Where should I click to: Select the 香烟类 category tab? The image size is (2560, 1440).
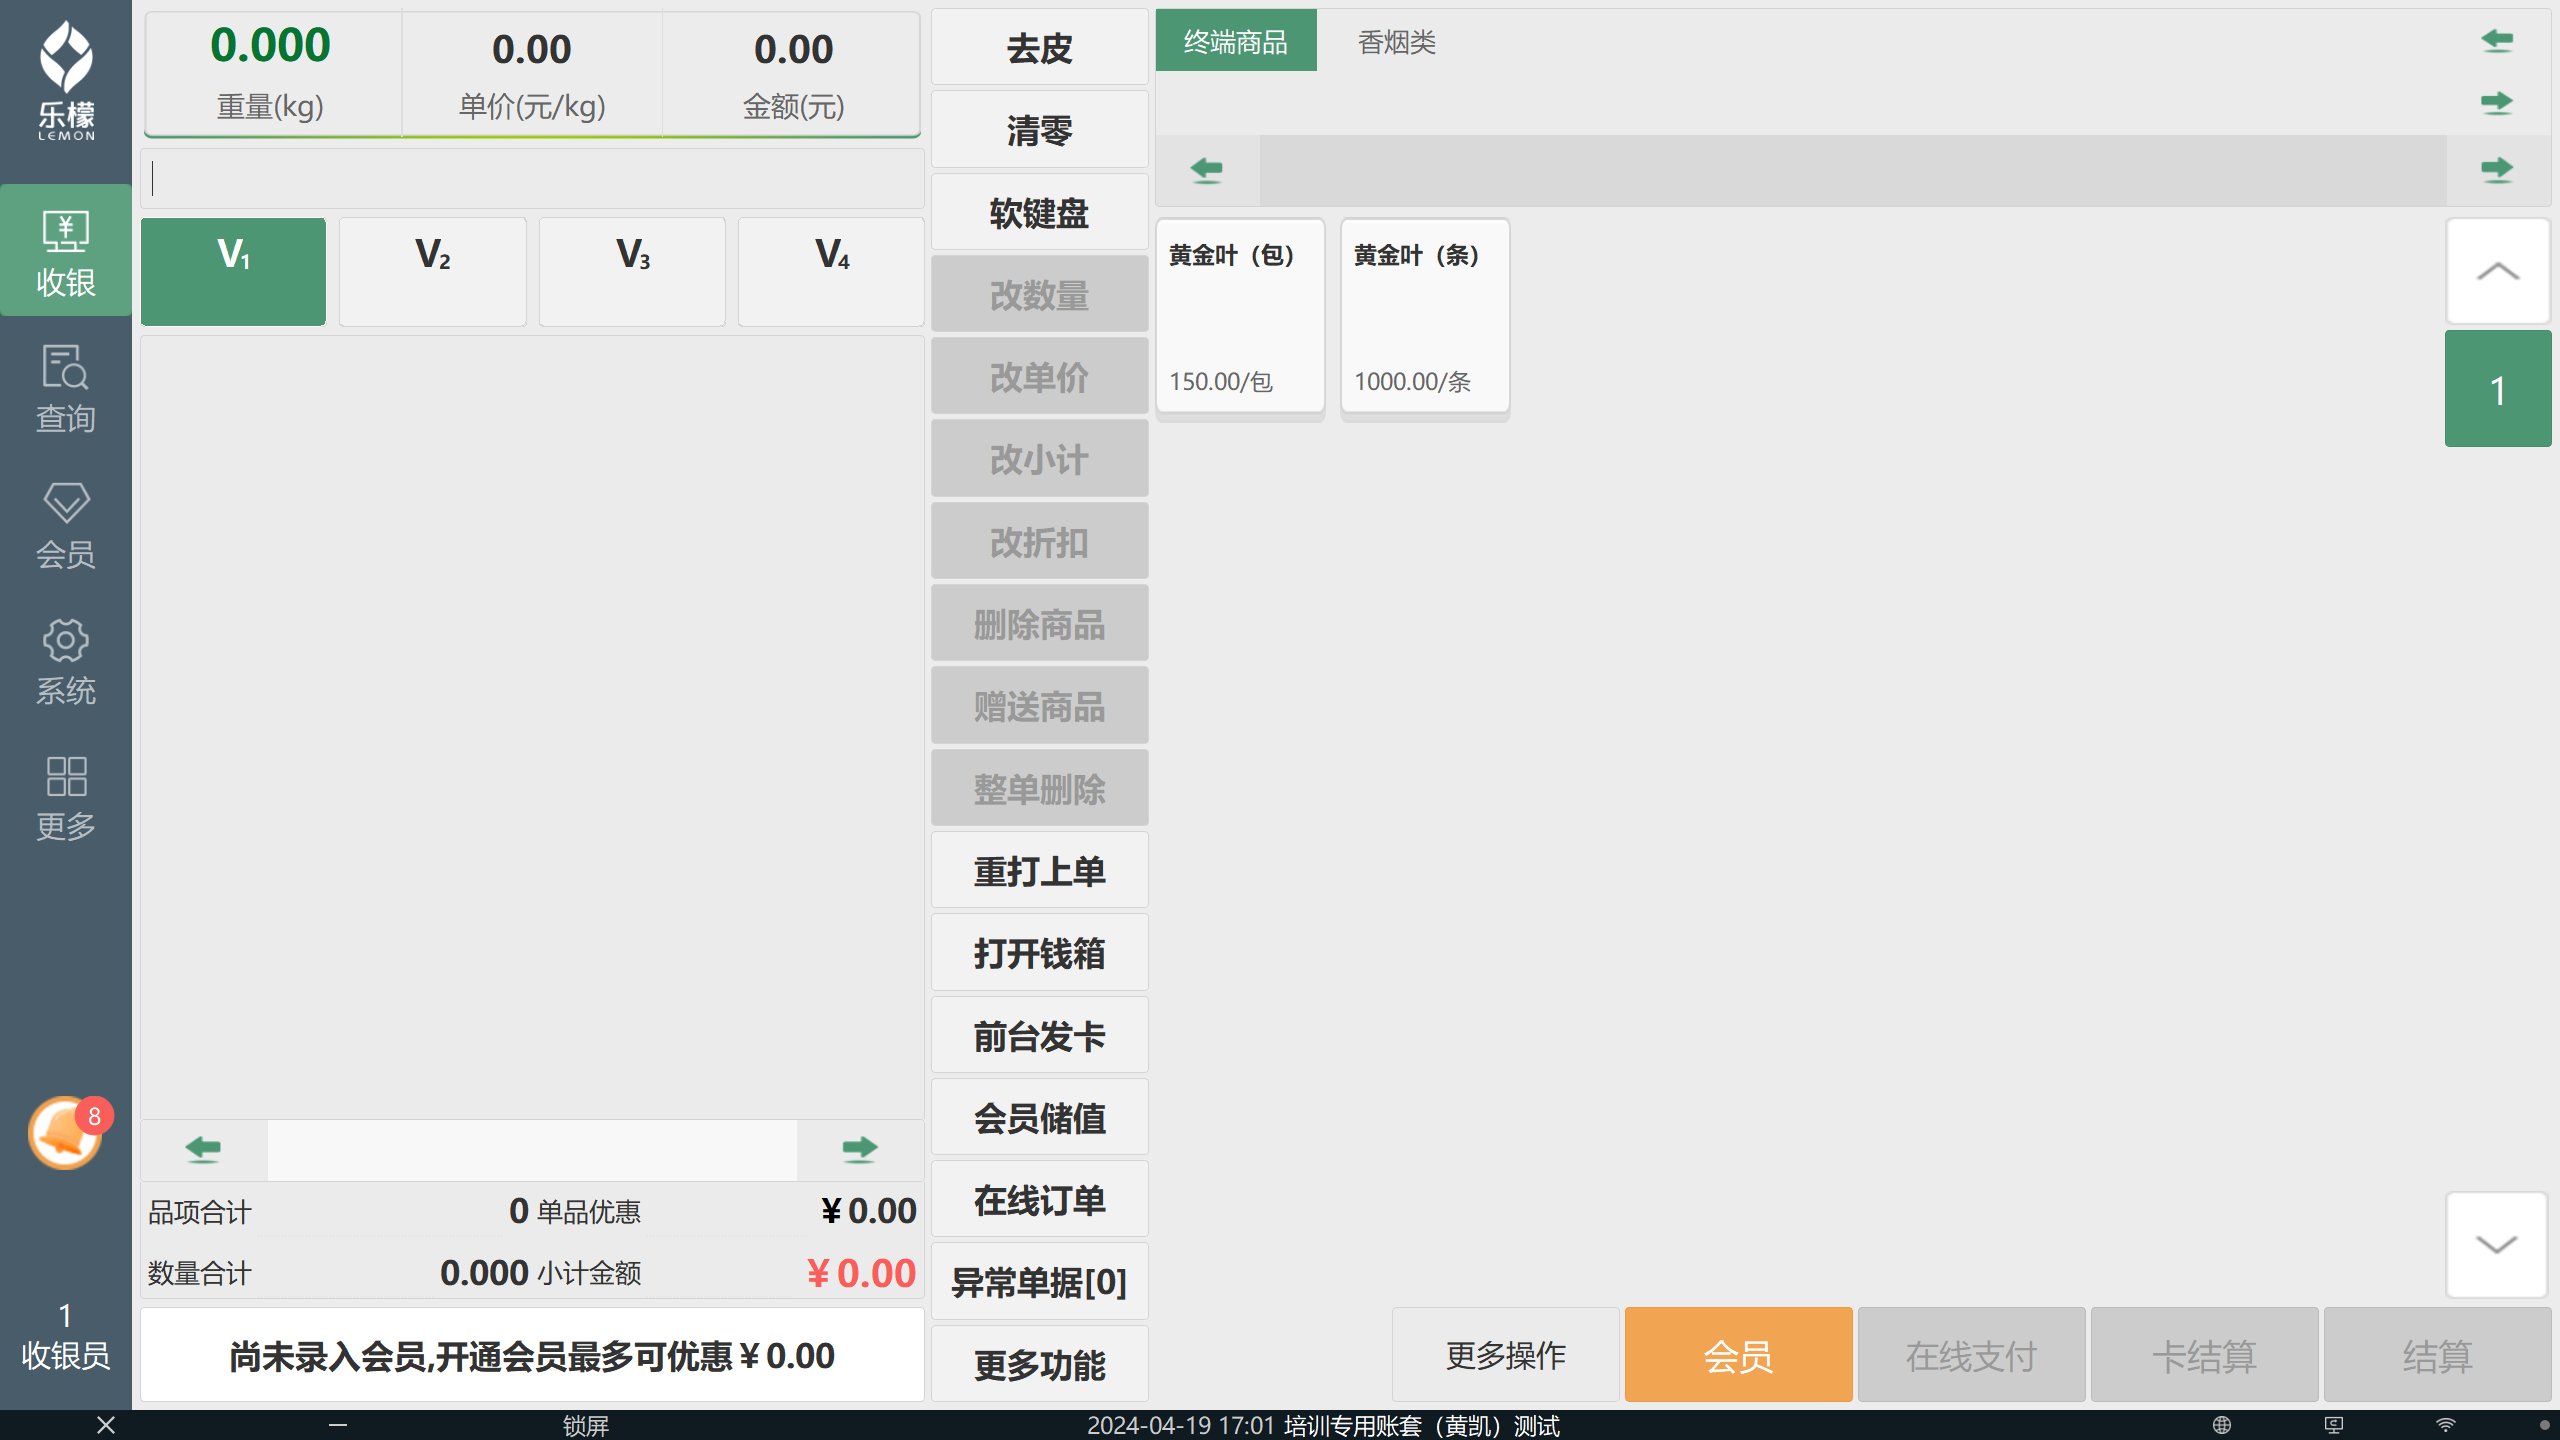pyautogui.click(x=1397, y=41)
